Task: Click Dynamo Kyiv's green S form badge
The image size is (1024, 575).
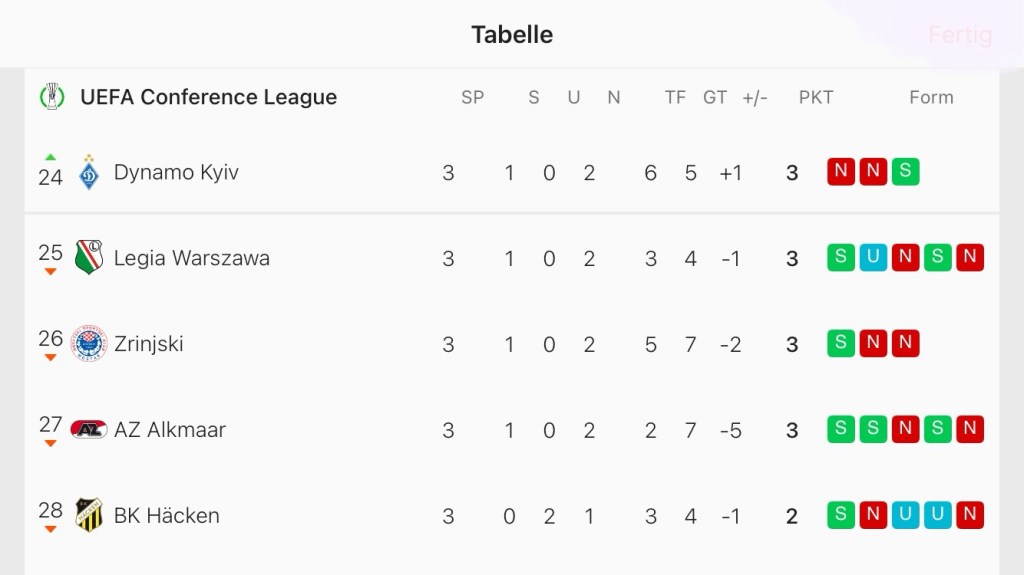Action: tap(905, 172)
